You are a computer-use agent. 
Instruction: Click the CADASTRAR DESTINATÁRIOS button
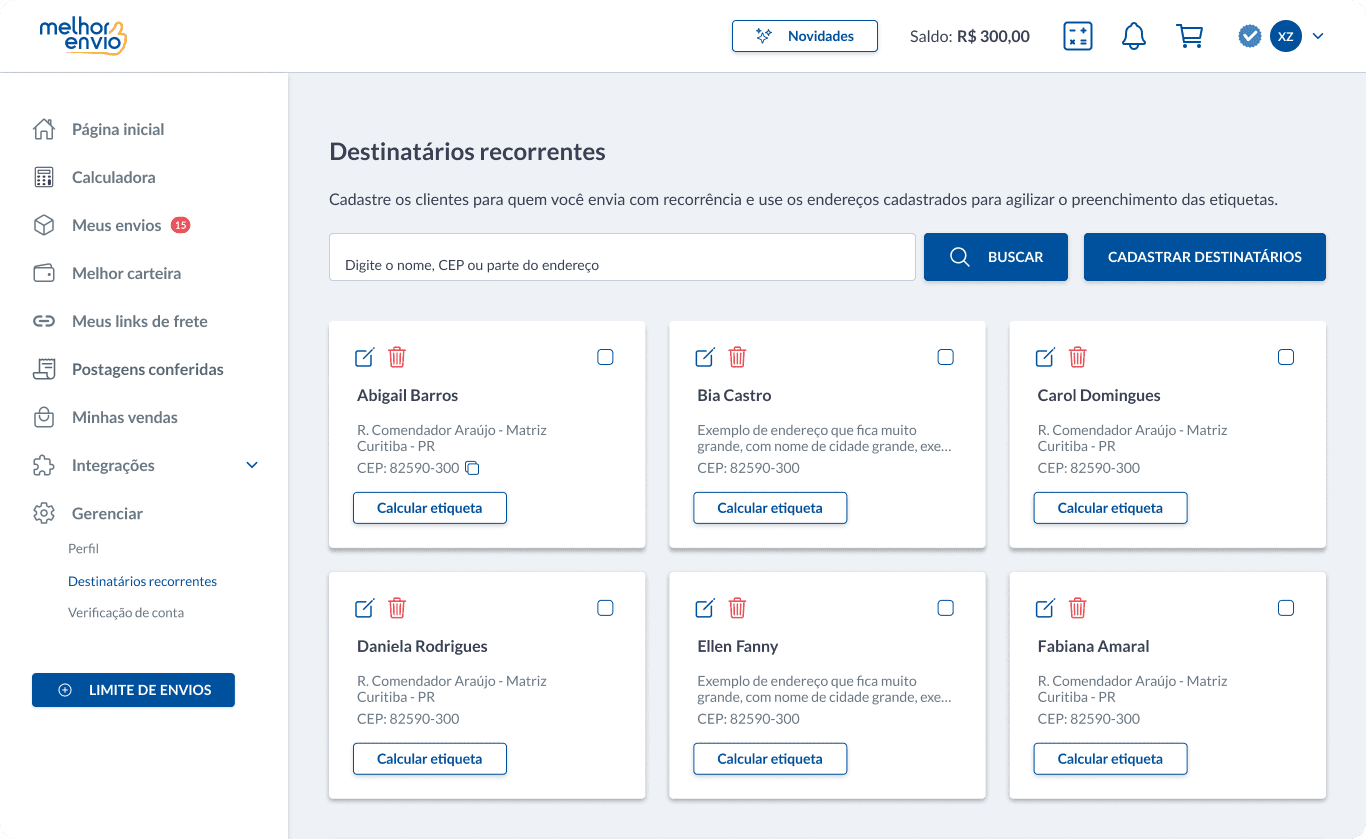[x=1205, y=257]
